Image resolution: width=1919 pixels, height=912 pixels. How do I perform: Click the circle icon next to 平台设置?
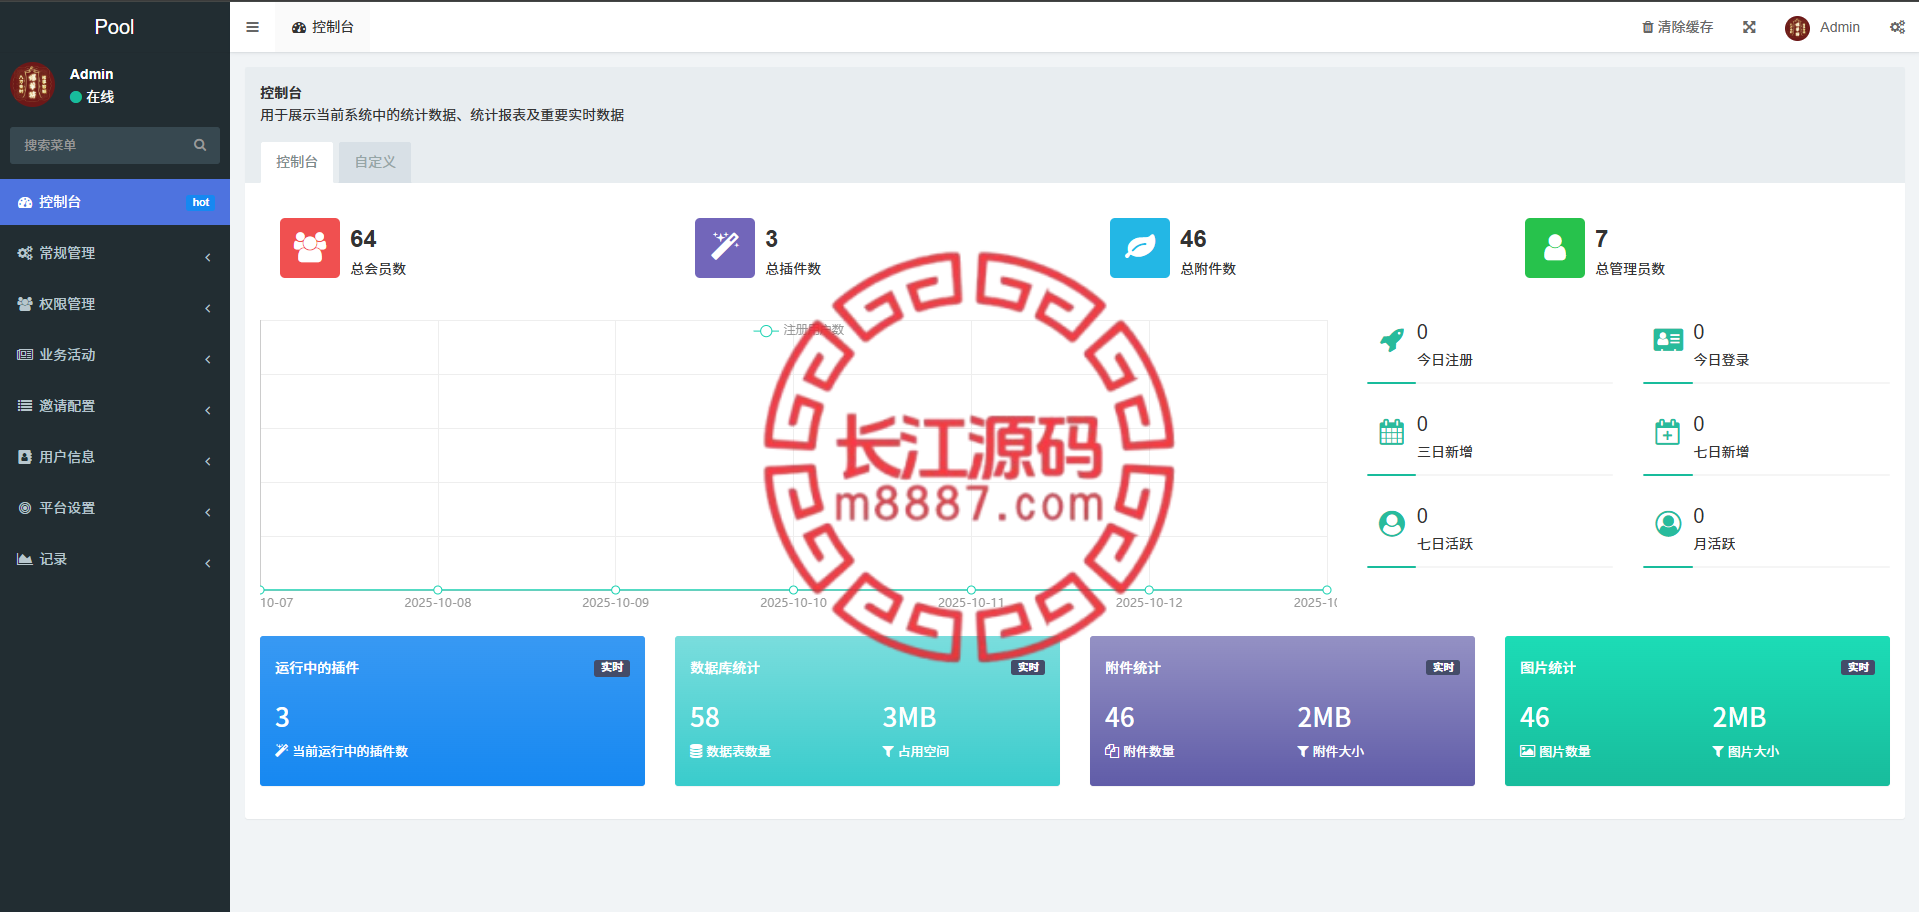(25, 508)
